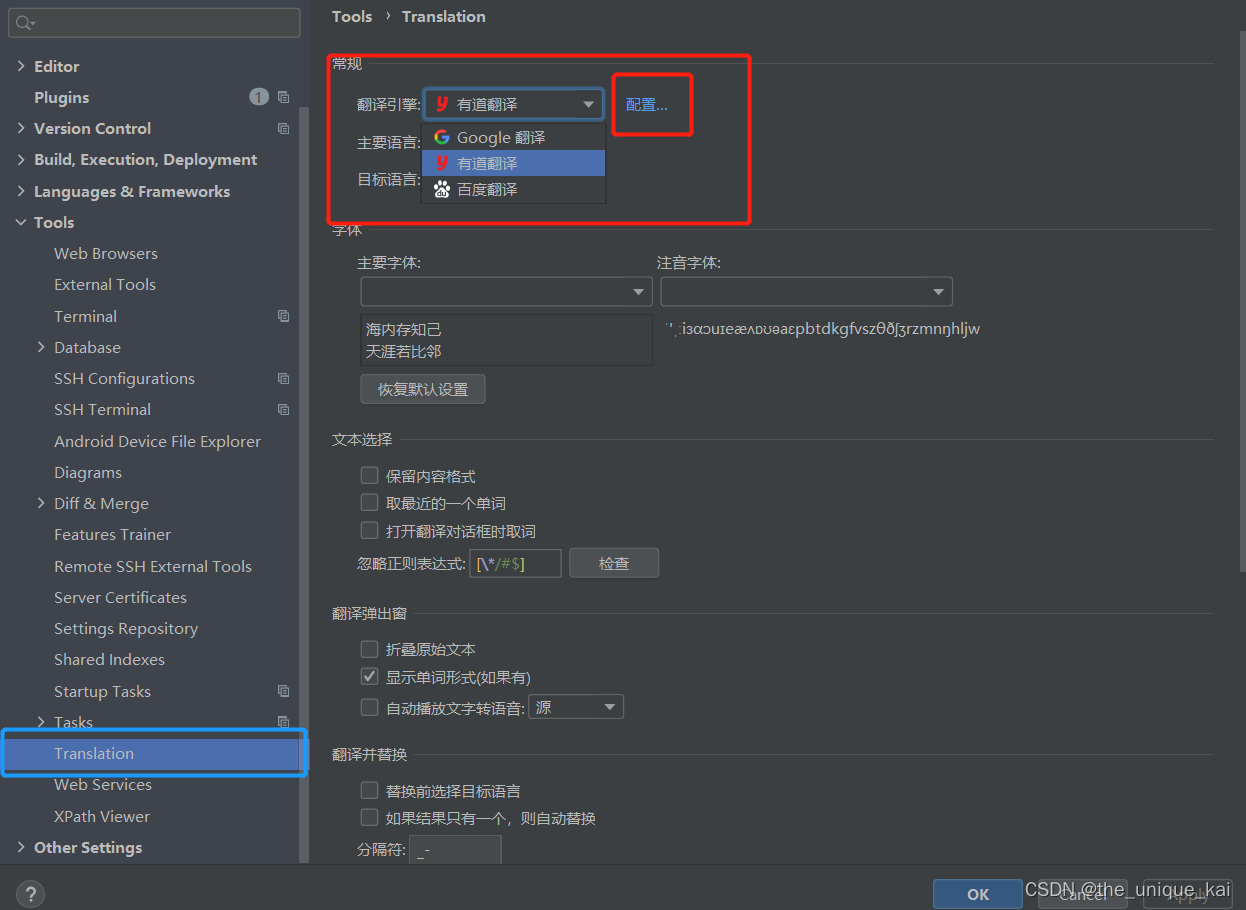Expand the Database node under Tools
This screenshot has height=910, width=1246.
coord(41,347)
